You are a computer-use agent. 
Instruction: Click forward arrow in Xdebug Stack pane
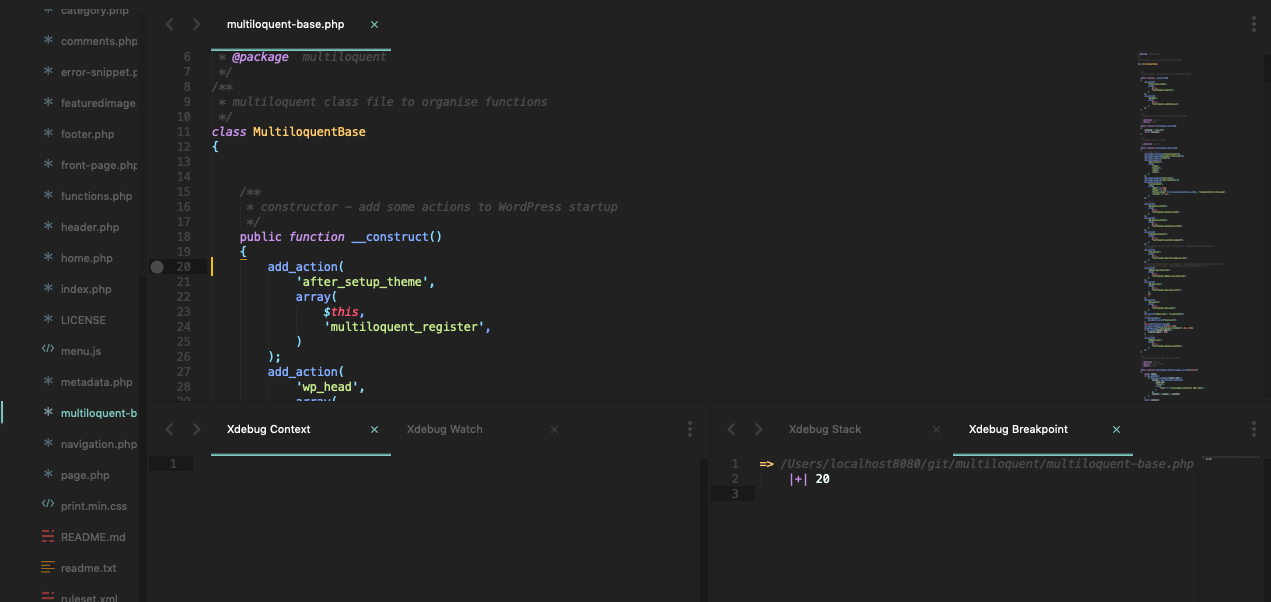tap(758, 429)
